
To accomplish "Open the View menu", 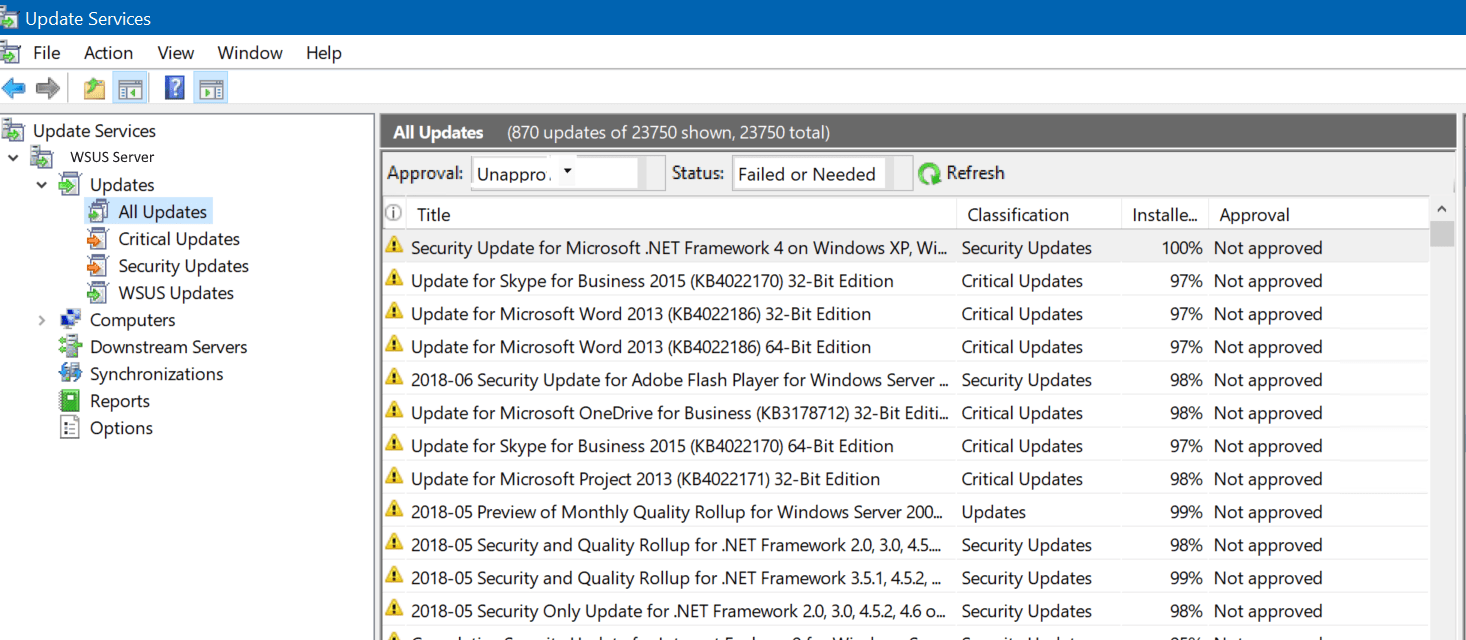I will 175,52.
